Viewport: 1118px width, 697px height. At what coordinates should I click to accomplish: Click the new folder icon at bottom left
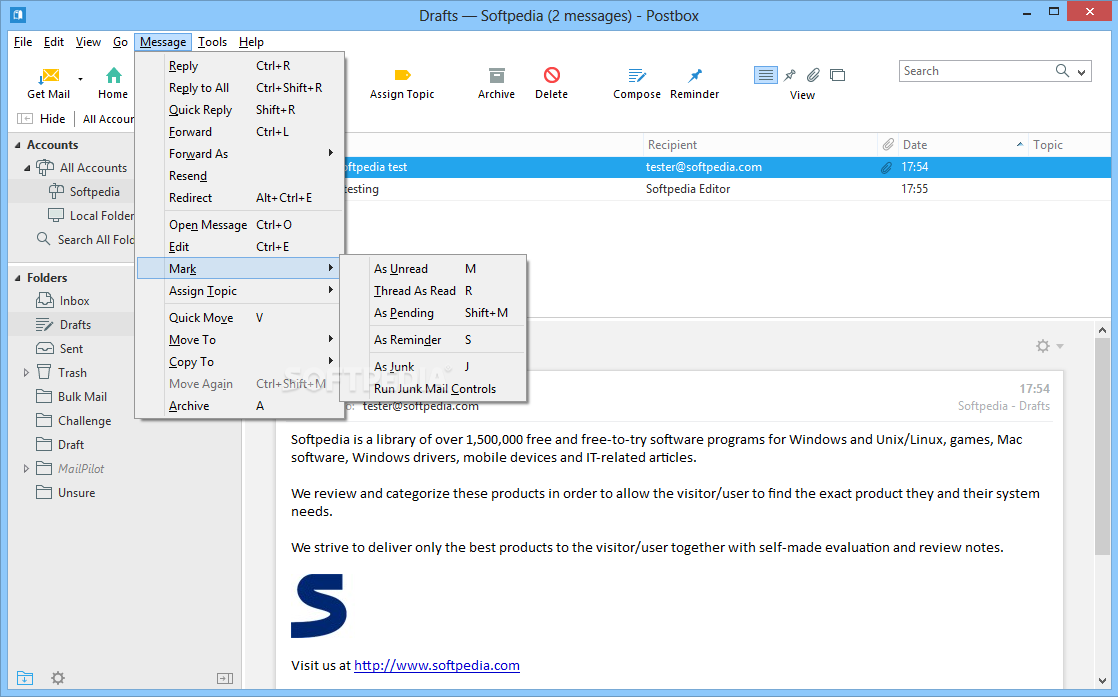pyautogui.click(x=25, y=678)
